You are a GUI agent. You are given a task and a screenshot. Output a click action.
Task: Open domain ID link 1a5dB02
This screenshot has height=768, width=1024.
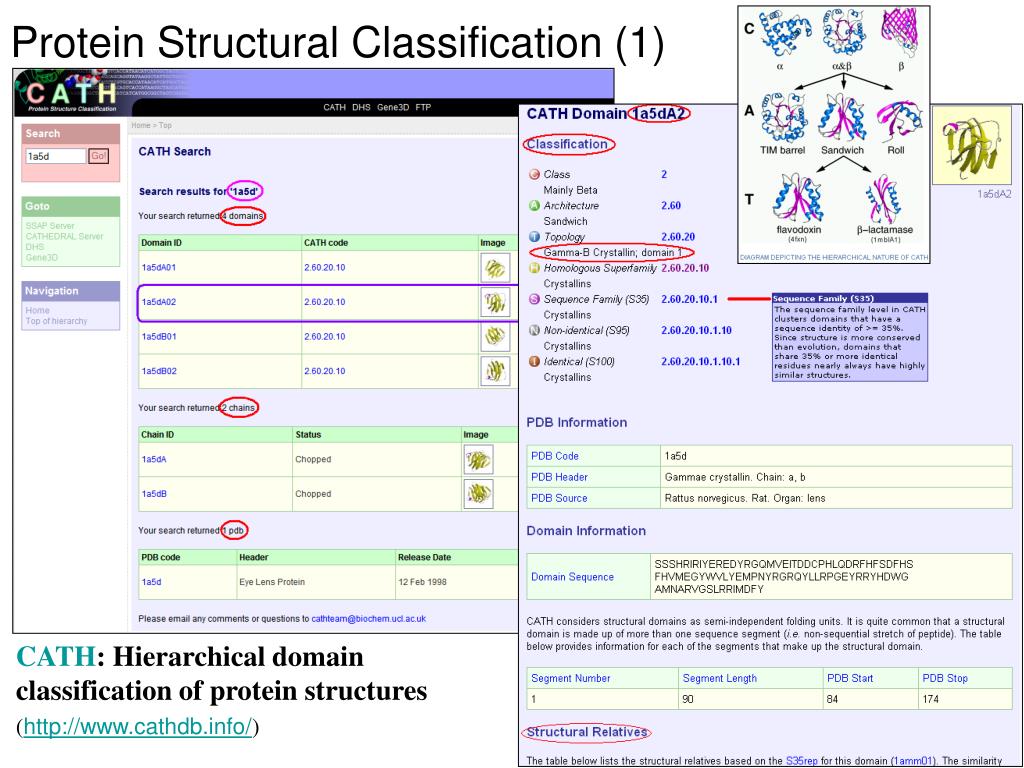(159, 371)
